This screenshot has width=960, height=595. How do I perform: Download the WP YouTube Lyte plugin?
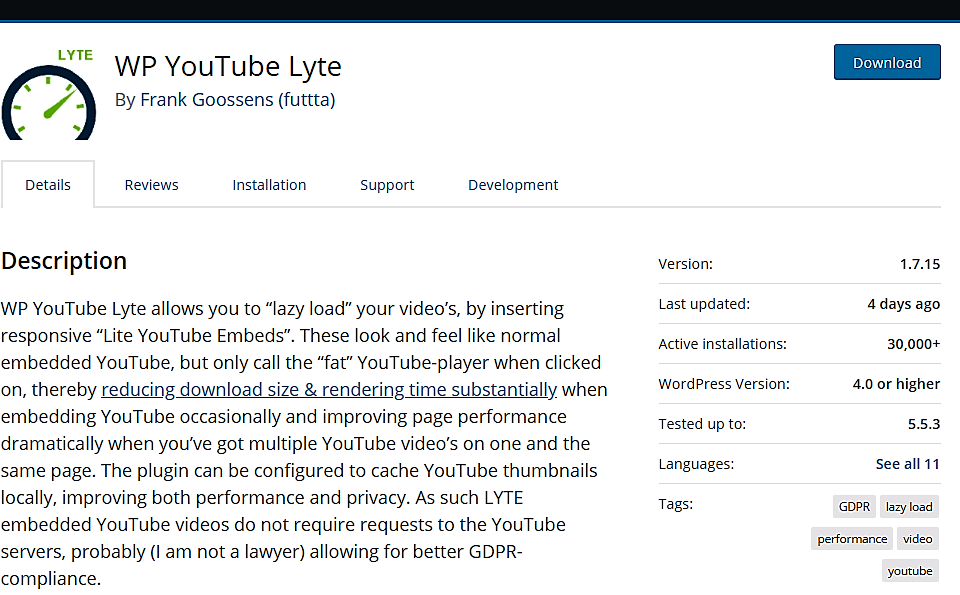[887, 62]
